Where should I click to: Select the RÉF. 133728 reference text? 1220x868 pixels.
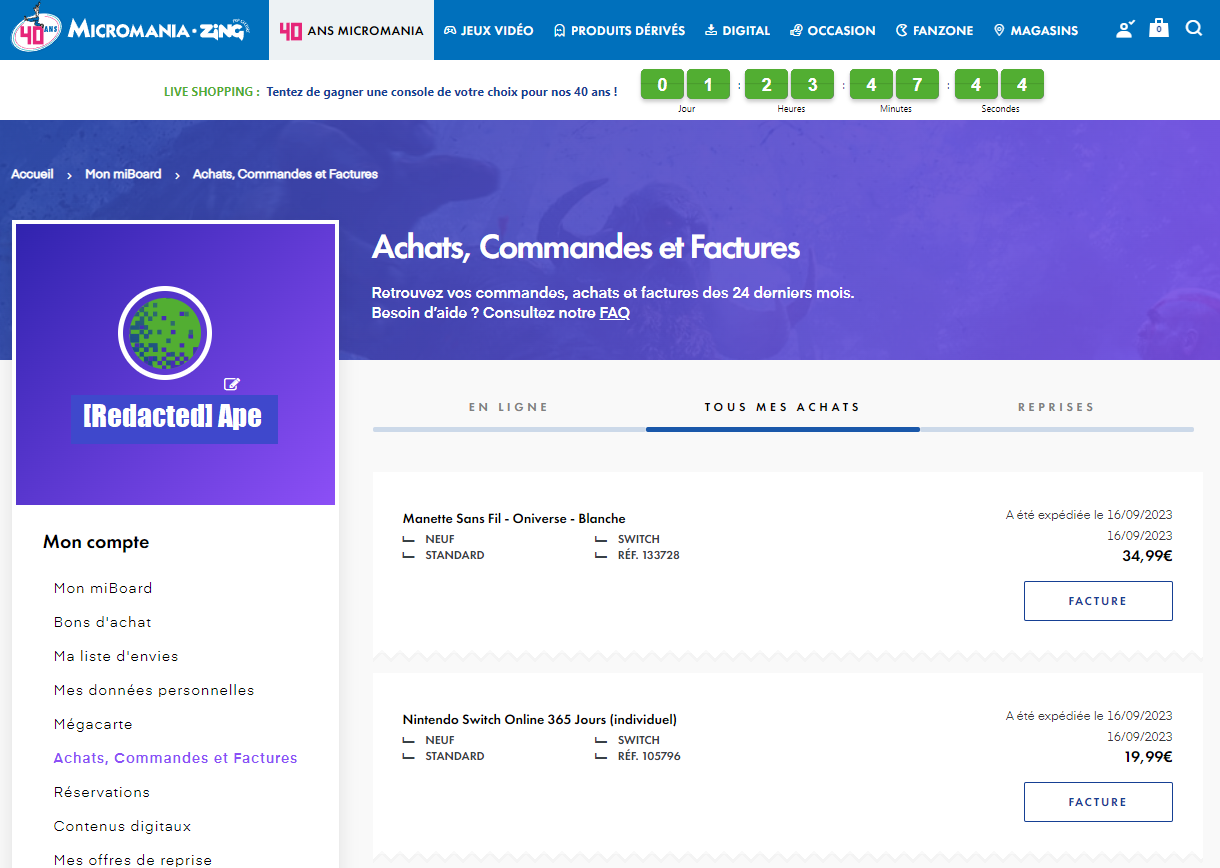coord(649,555)
